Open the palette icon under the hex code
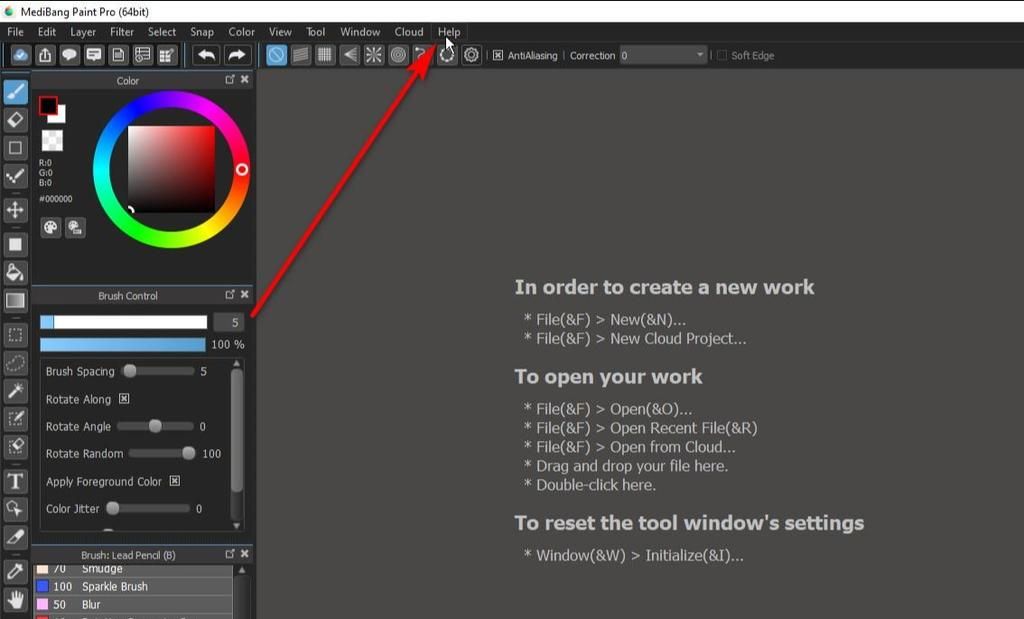Screen dimensions: 1024x619 pyautogui.click(x=50, y=227)
